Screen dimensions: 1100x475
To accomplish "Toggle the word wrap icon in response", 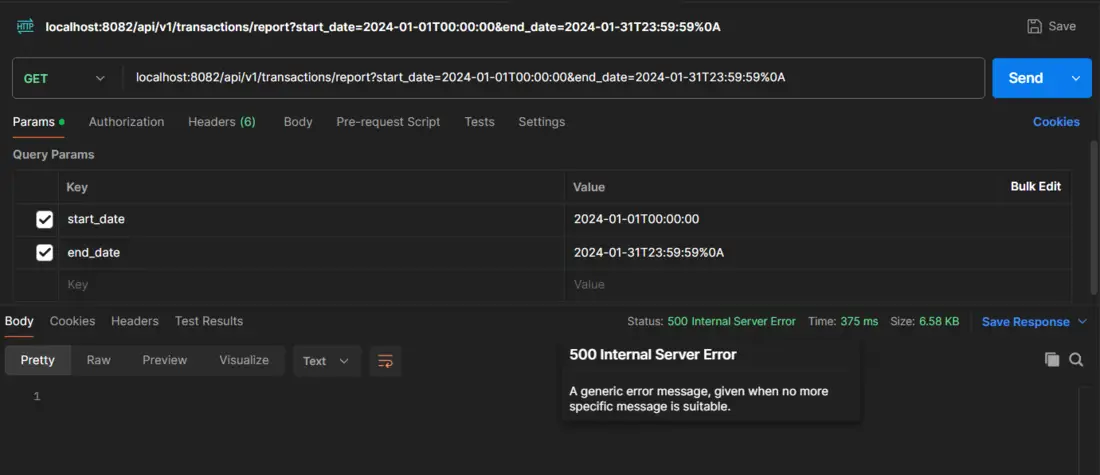I will [x=385, y=361].
